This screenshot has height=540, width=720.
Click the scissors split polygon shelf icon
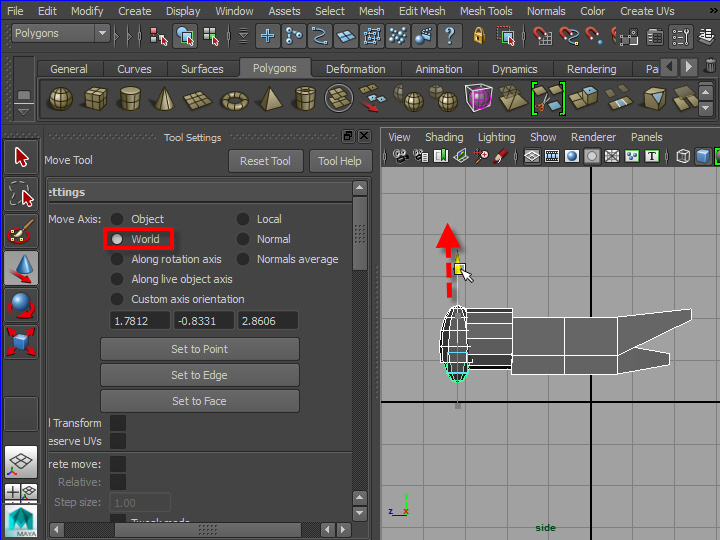[548, 98]
